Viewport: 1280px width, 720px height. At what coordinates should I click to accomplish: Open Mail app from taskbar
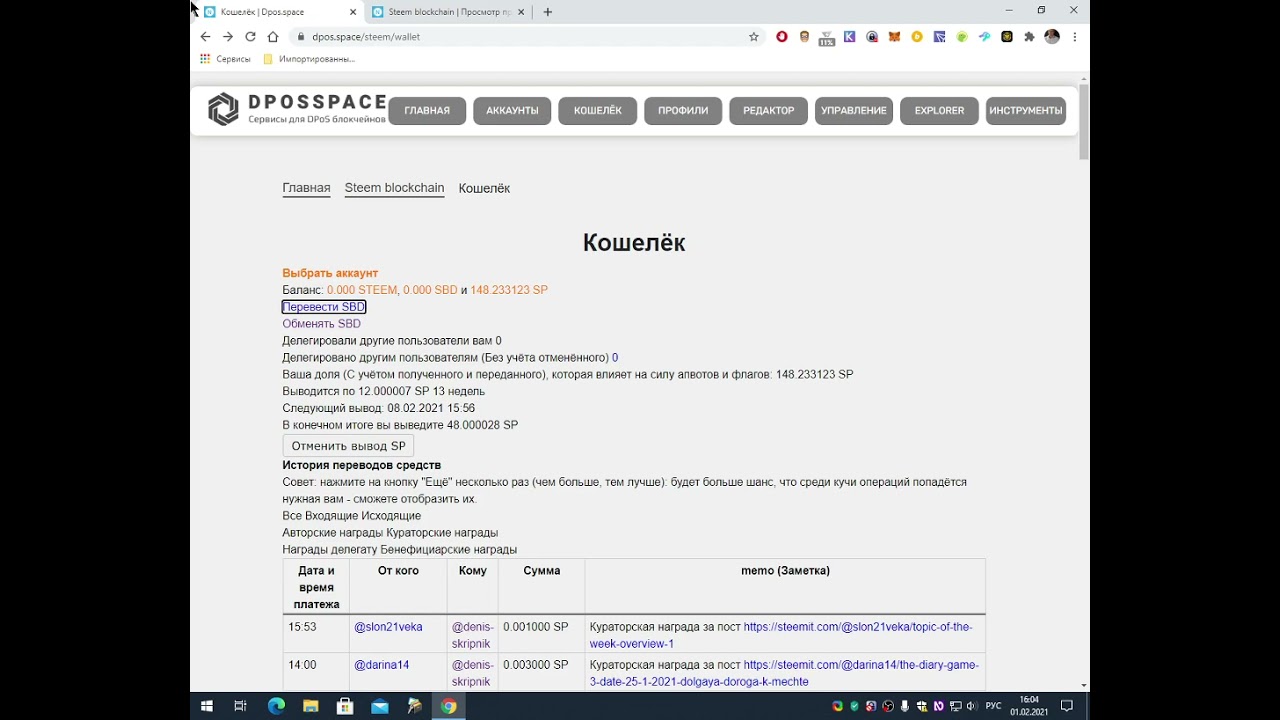click(380, 706)
